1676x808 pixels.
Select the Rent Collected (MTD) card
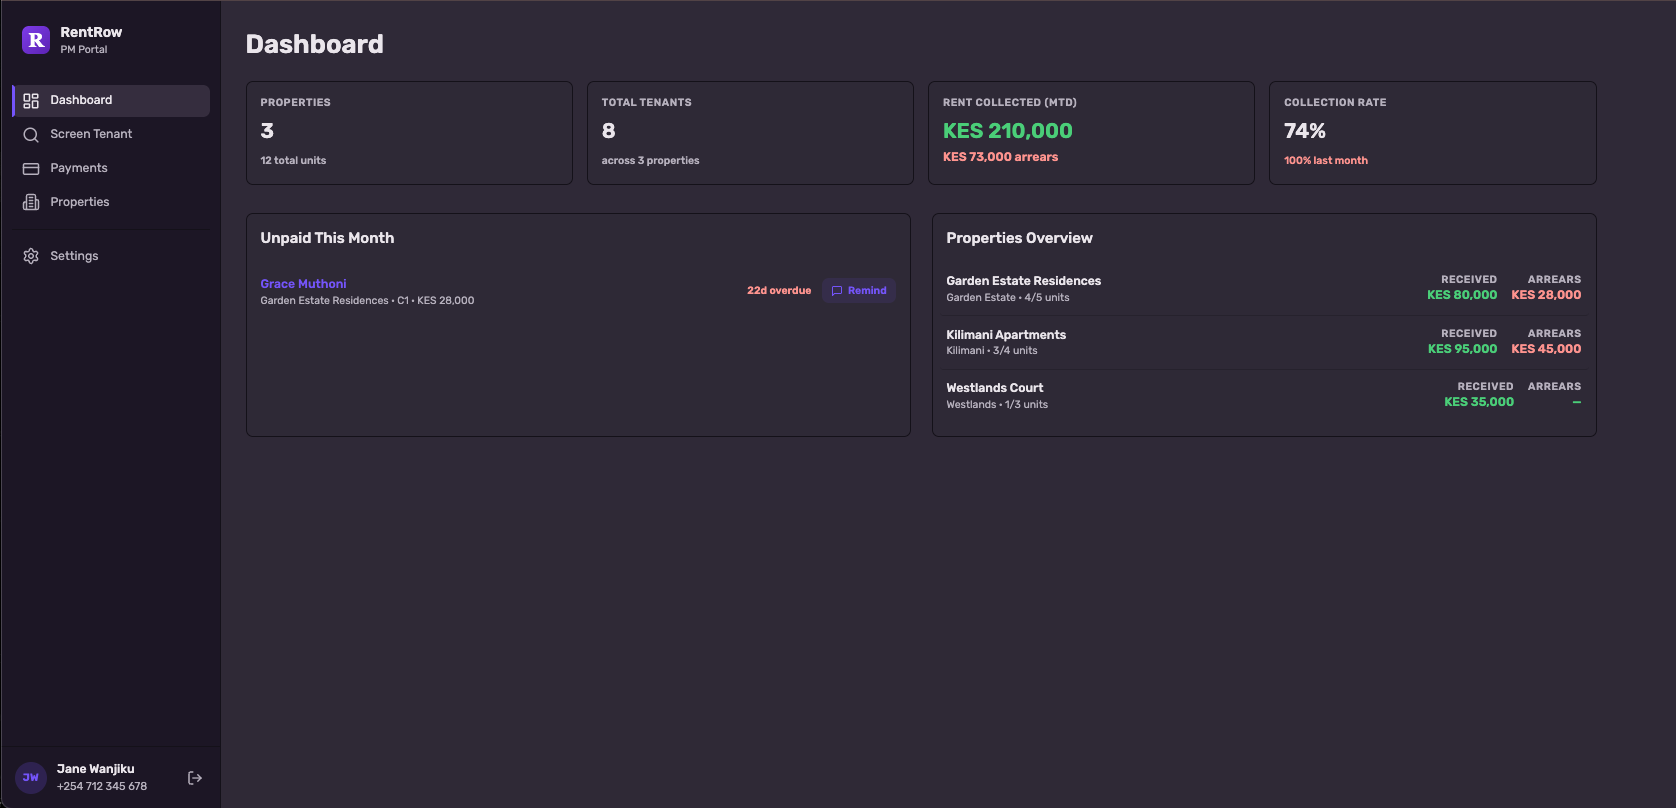pos(1091,133)
